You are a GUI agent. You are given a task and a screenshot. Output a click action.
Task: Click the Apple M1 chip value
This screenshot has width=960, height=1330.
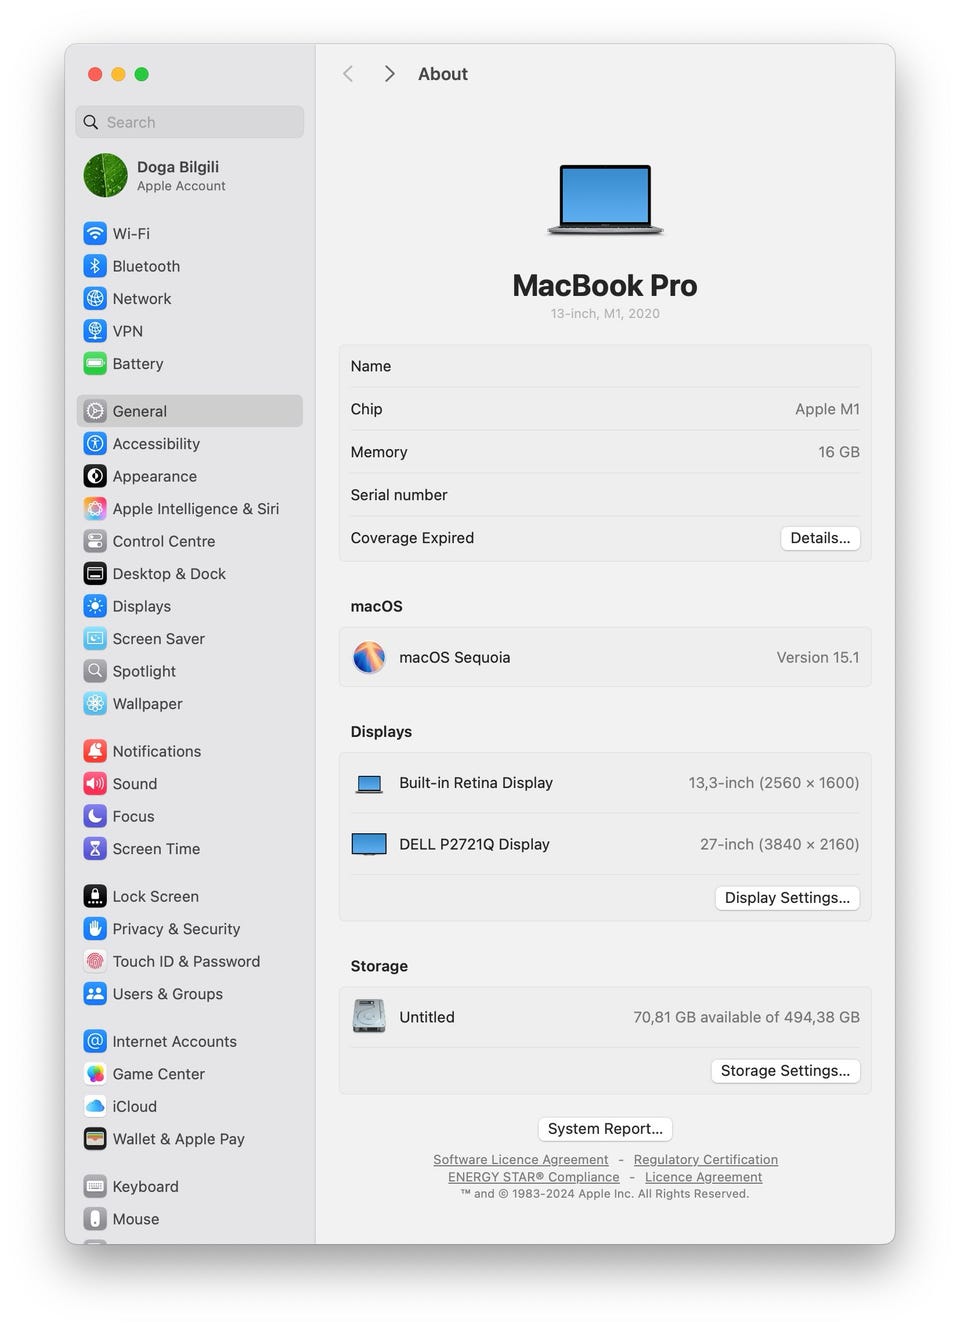[x=827, y=409]
